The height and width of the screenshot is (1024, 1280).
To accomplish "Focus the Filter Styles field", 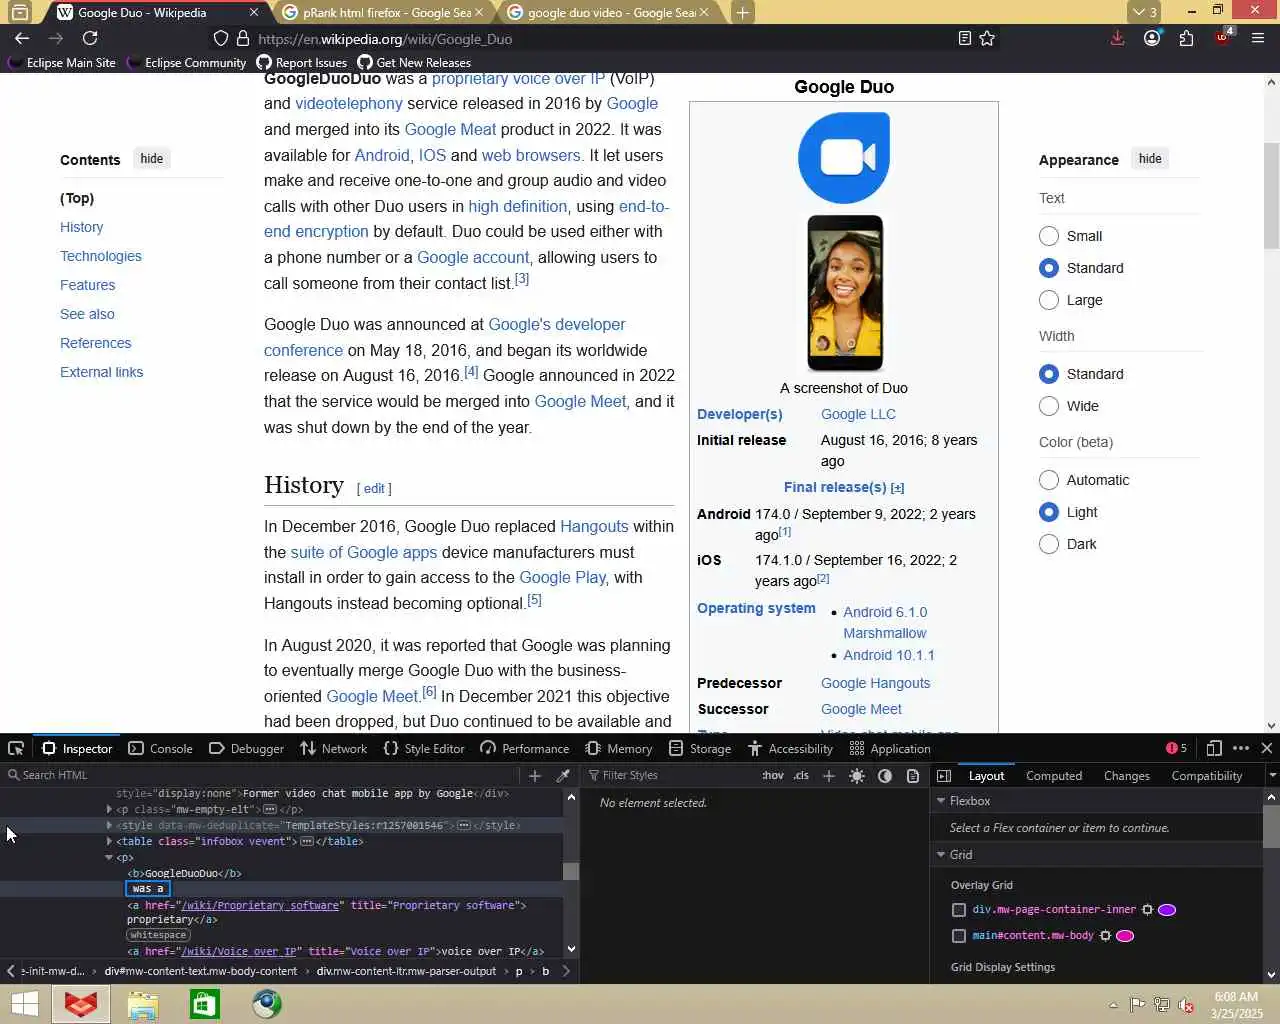I will pyautogui.click(x=670, y=775).
